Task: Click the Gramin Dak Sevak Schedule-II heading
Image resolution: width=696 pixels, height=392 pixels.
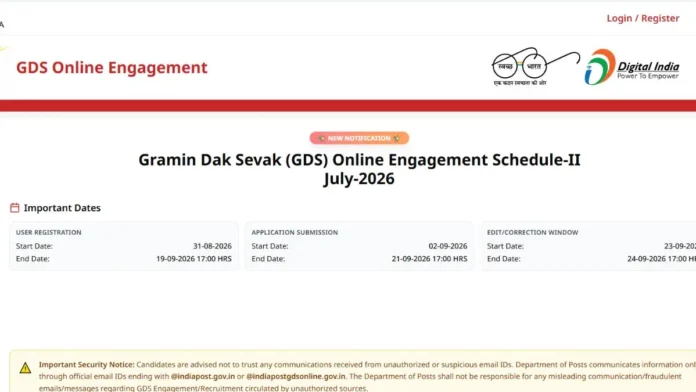Action: (x=359, y=169)
